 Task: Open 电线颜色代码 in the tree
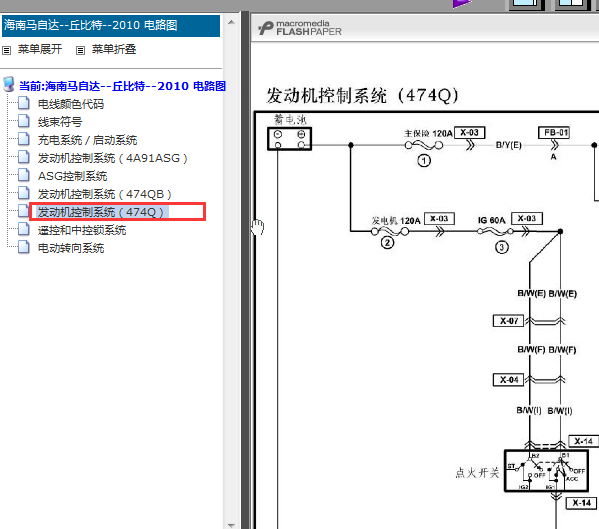71,104
